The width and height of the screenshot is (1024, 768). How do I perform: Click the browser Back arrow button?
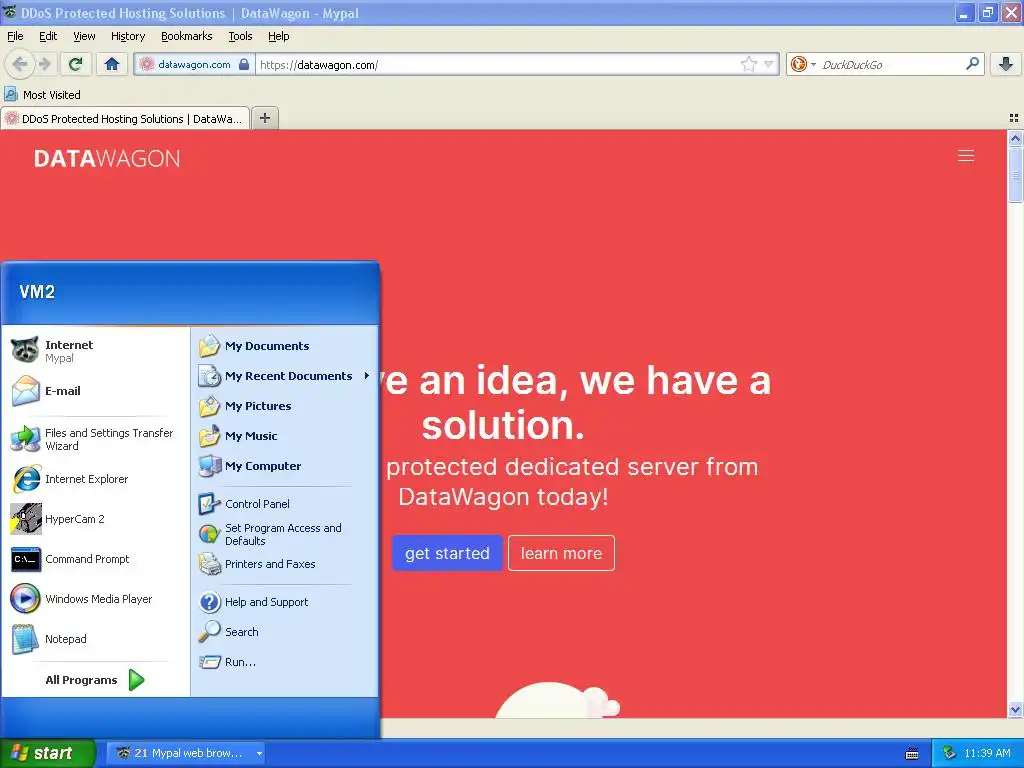point(20,64)
